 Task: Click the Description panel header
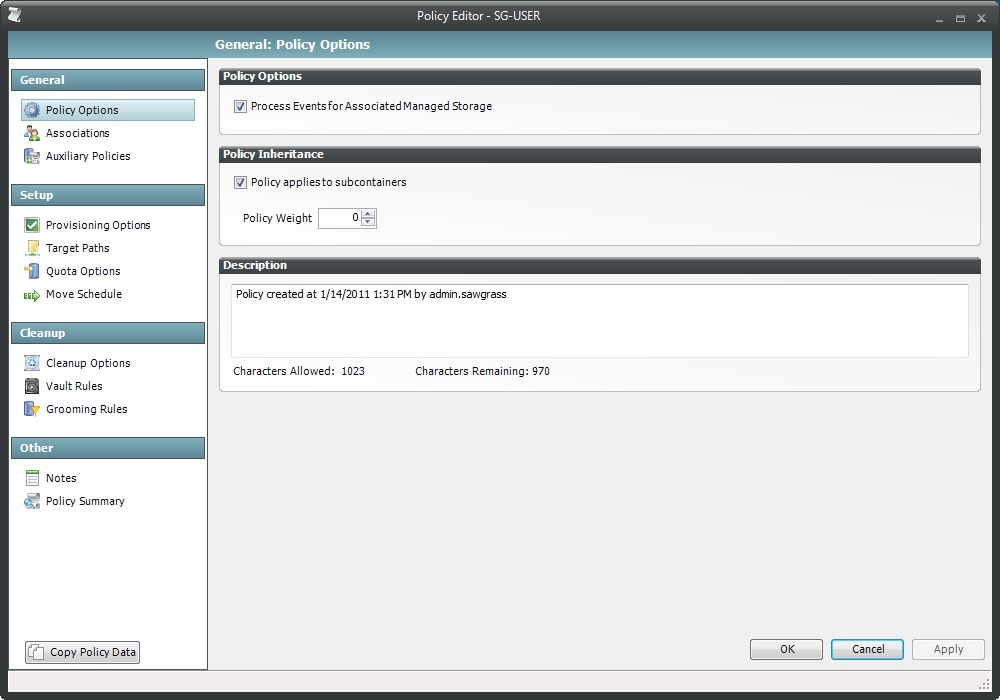pyautogui.click(x=599, y=265)
